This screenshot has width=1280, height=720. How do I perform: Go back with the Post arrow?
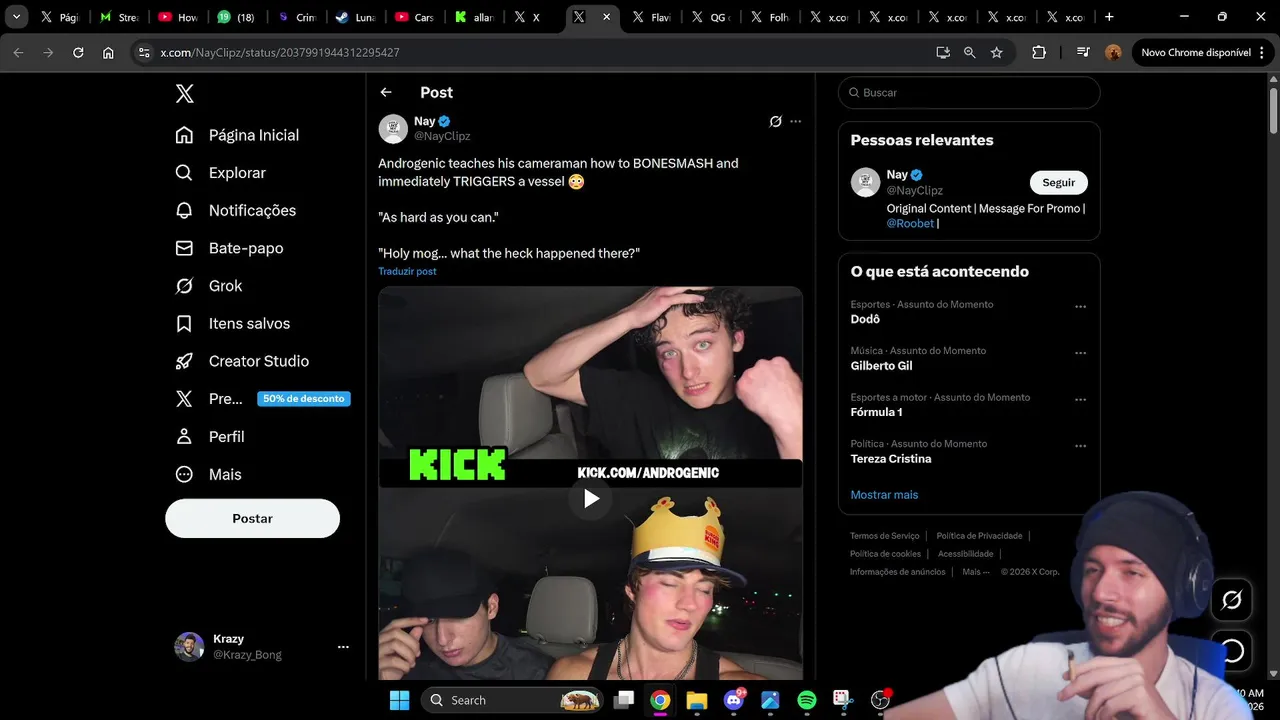[386, 92]
